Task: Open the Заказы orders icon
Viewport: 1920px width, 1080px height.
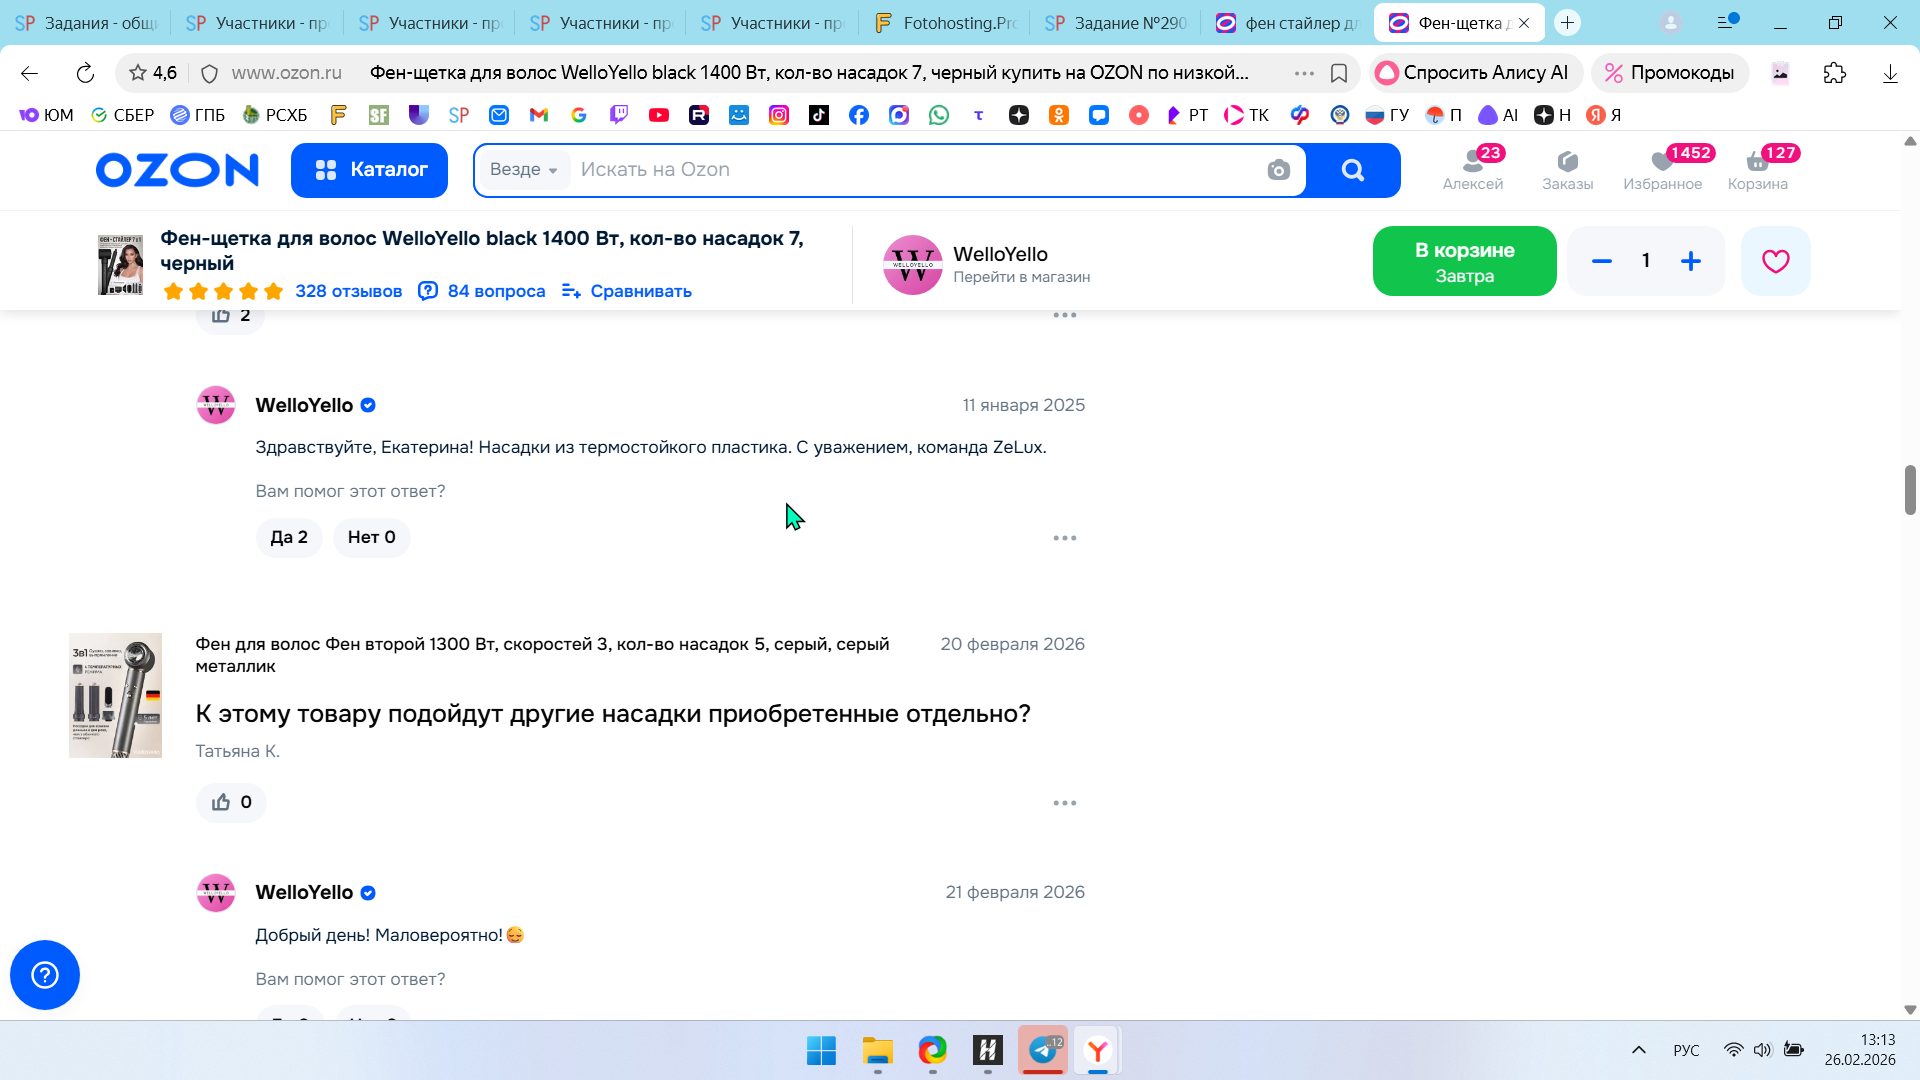Action: tap(1567, 169)
